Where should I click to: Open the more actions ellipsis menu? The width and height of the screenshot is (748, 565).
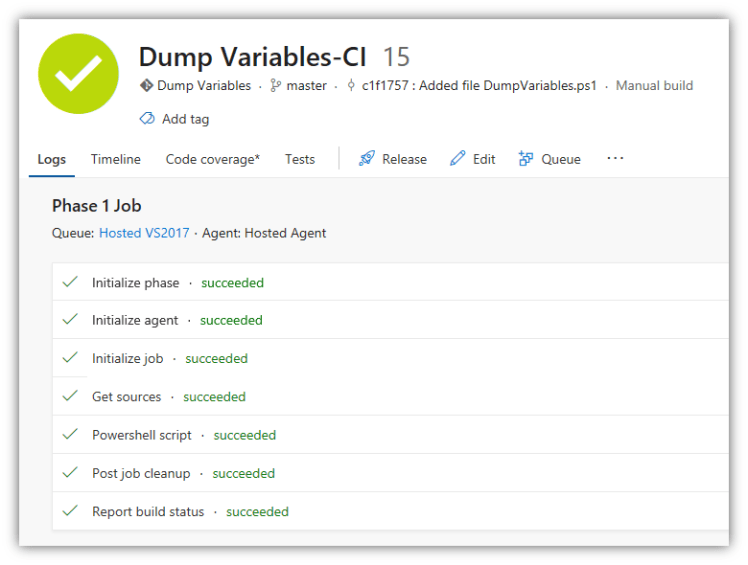point(615,158)
